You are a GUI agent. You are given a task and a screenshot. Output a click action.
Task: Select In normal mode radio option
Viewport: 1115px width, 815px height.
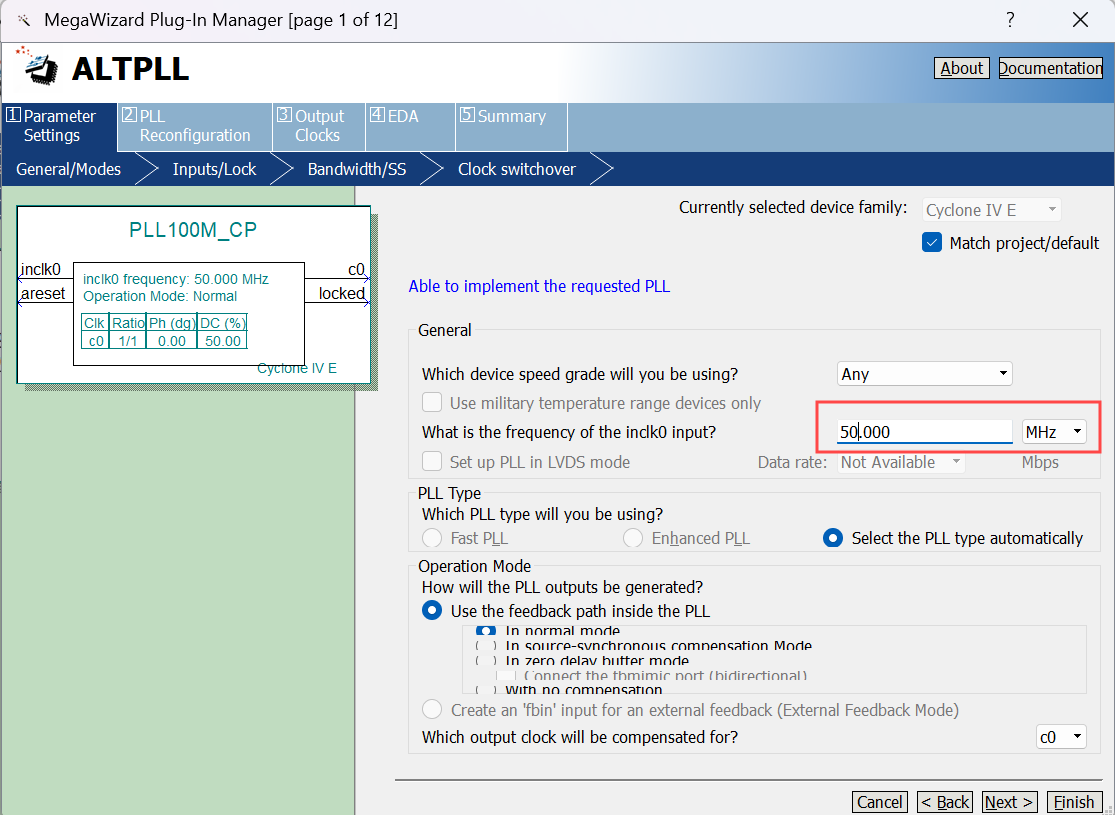coord(486,631)
